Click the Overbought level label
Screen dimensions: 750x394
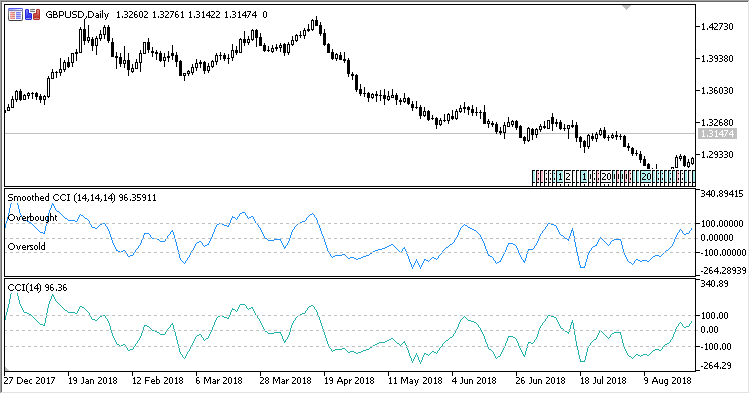33,218
